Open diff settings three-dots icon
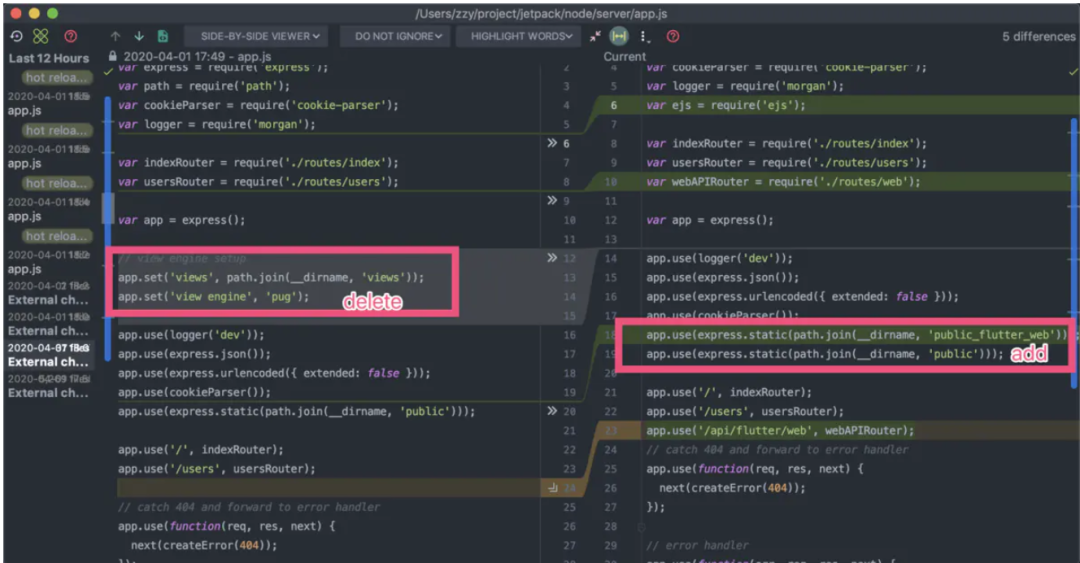The width and height of the screenshot is (1080, 563). click(x=644, y=36)
